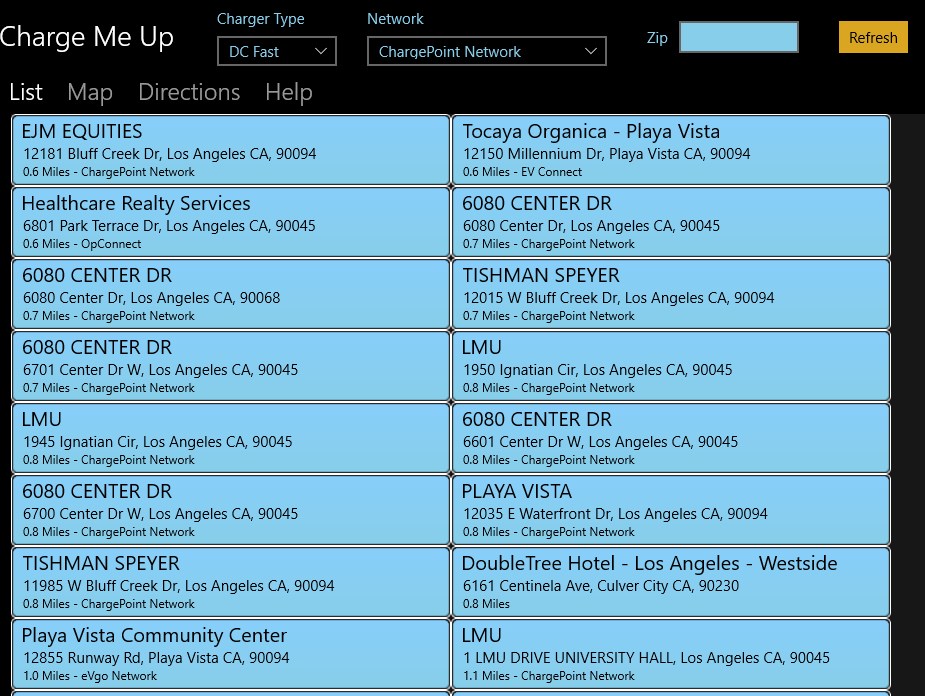Click the Network label above the dropdown
925x696 pixels.
395,19
